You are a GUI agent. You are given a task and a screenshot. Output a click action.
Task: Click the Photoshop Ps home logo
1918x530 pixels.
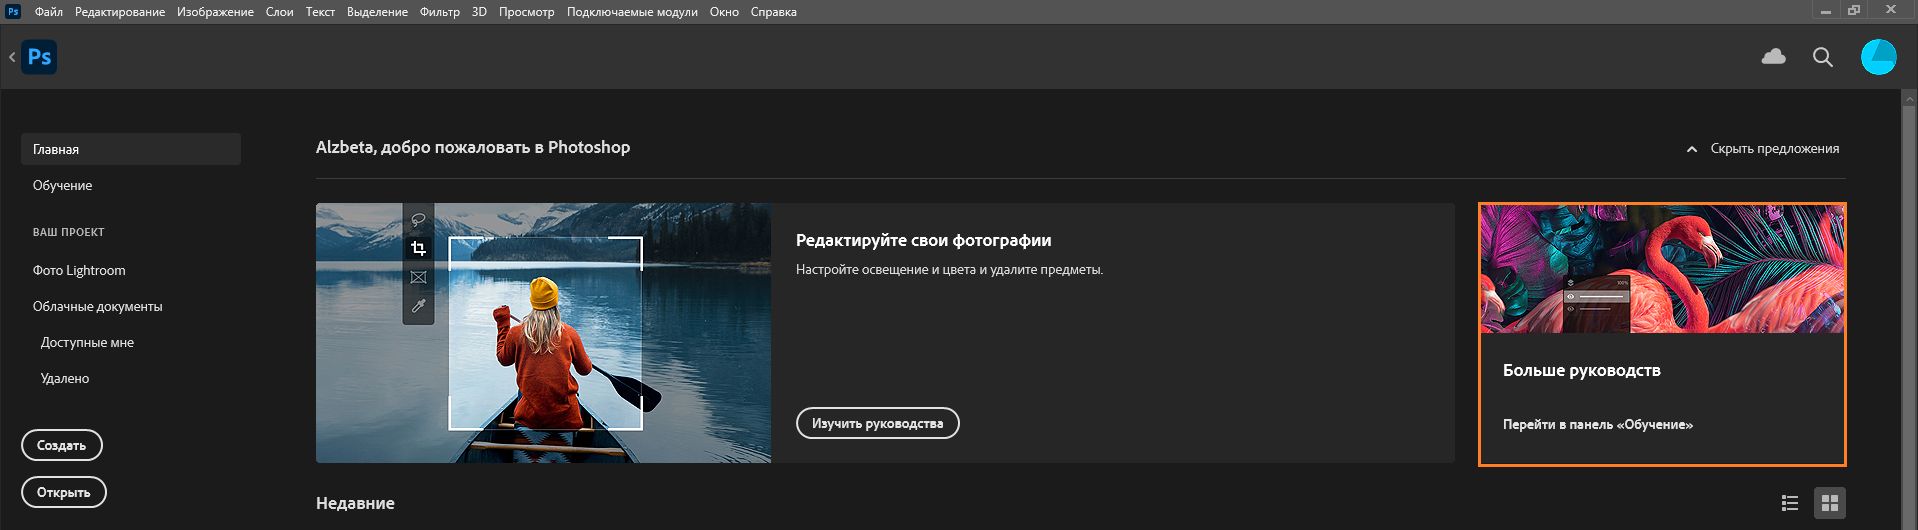(x=40, y=57)
